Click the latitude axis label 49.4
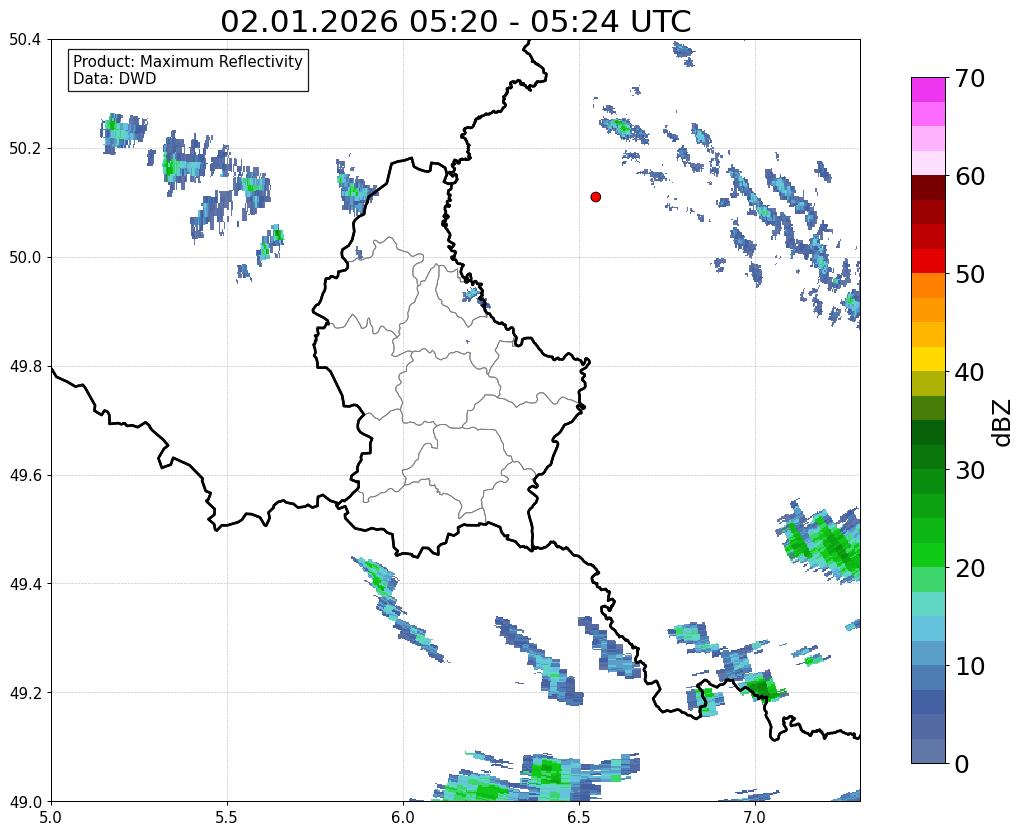Screen dimensions: 1023x834 (25, 584)
